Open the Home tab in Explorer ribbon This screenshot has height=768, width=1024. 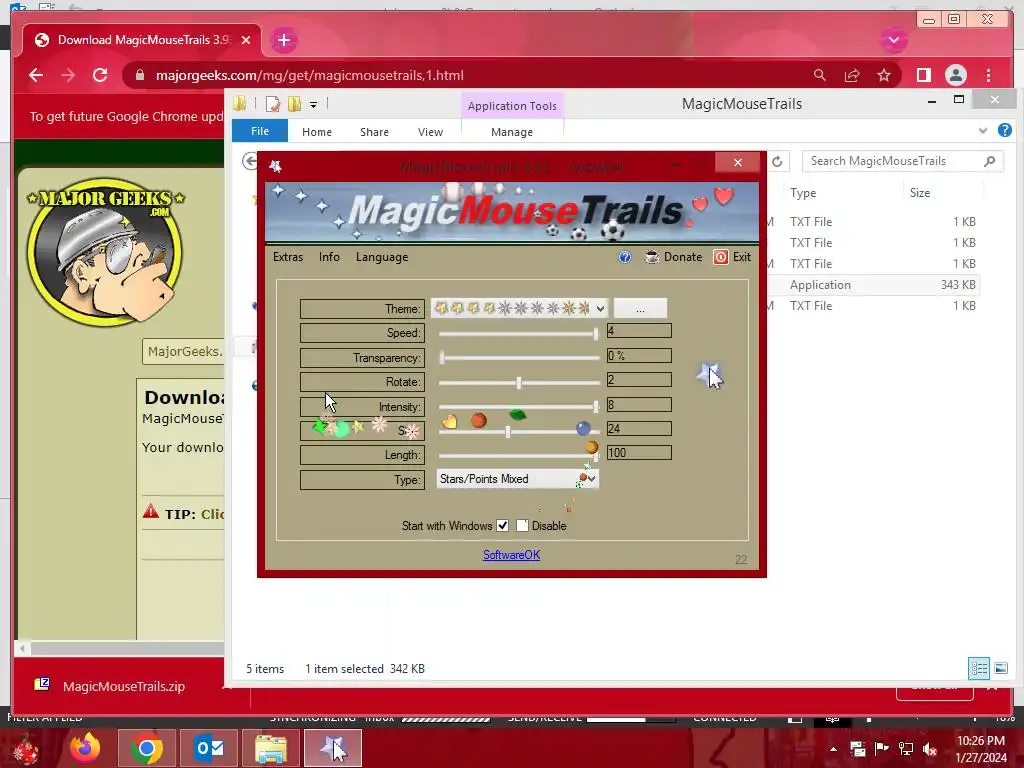pyautogui.click(x=317, y=132)
